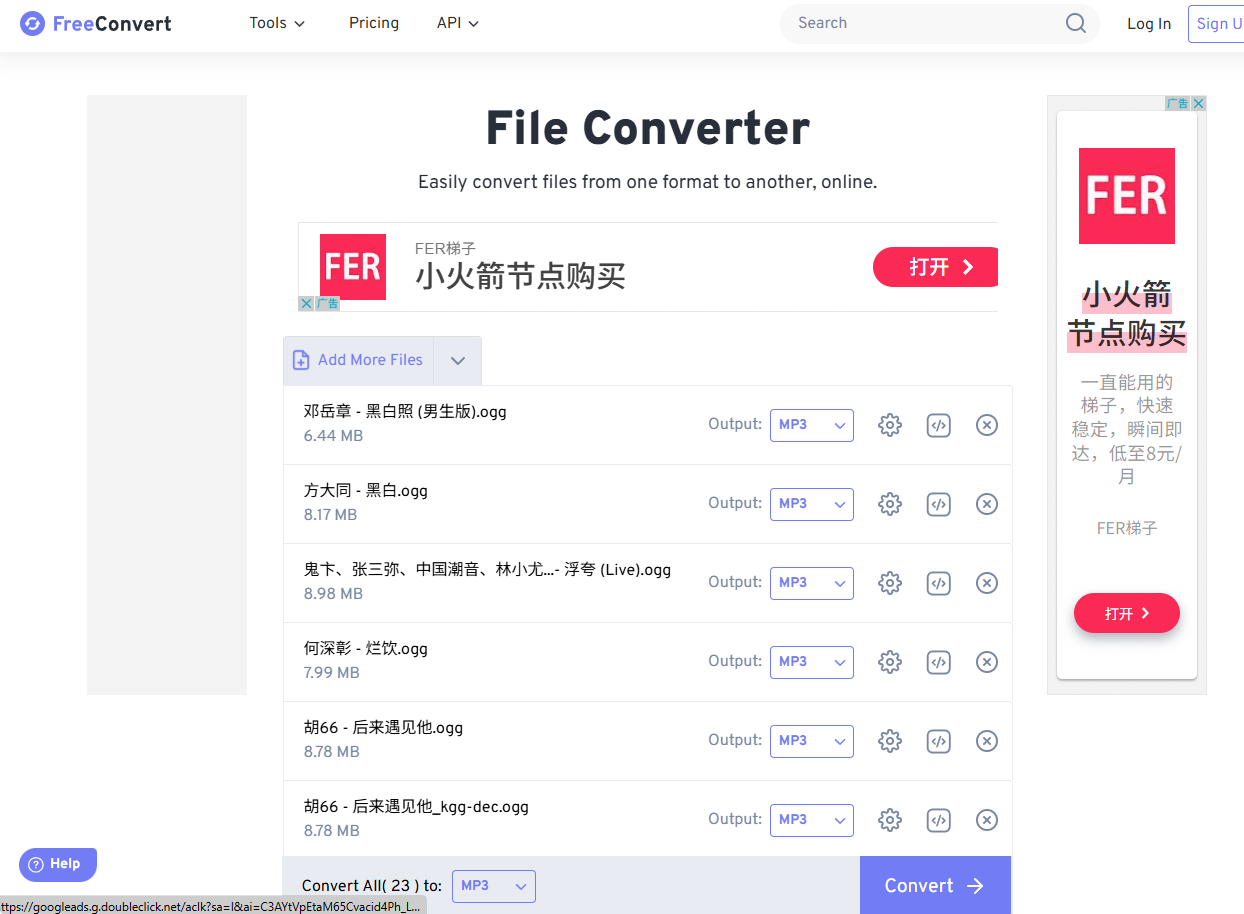Image resolution: width=1244 pixels, height=914 pixels.
Task: Click code icon for 浮夸 (Live) file
Action: (x=938, y=583)
